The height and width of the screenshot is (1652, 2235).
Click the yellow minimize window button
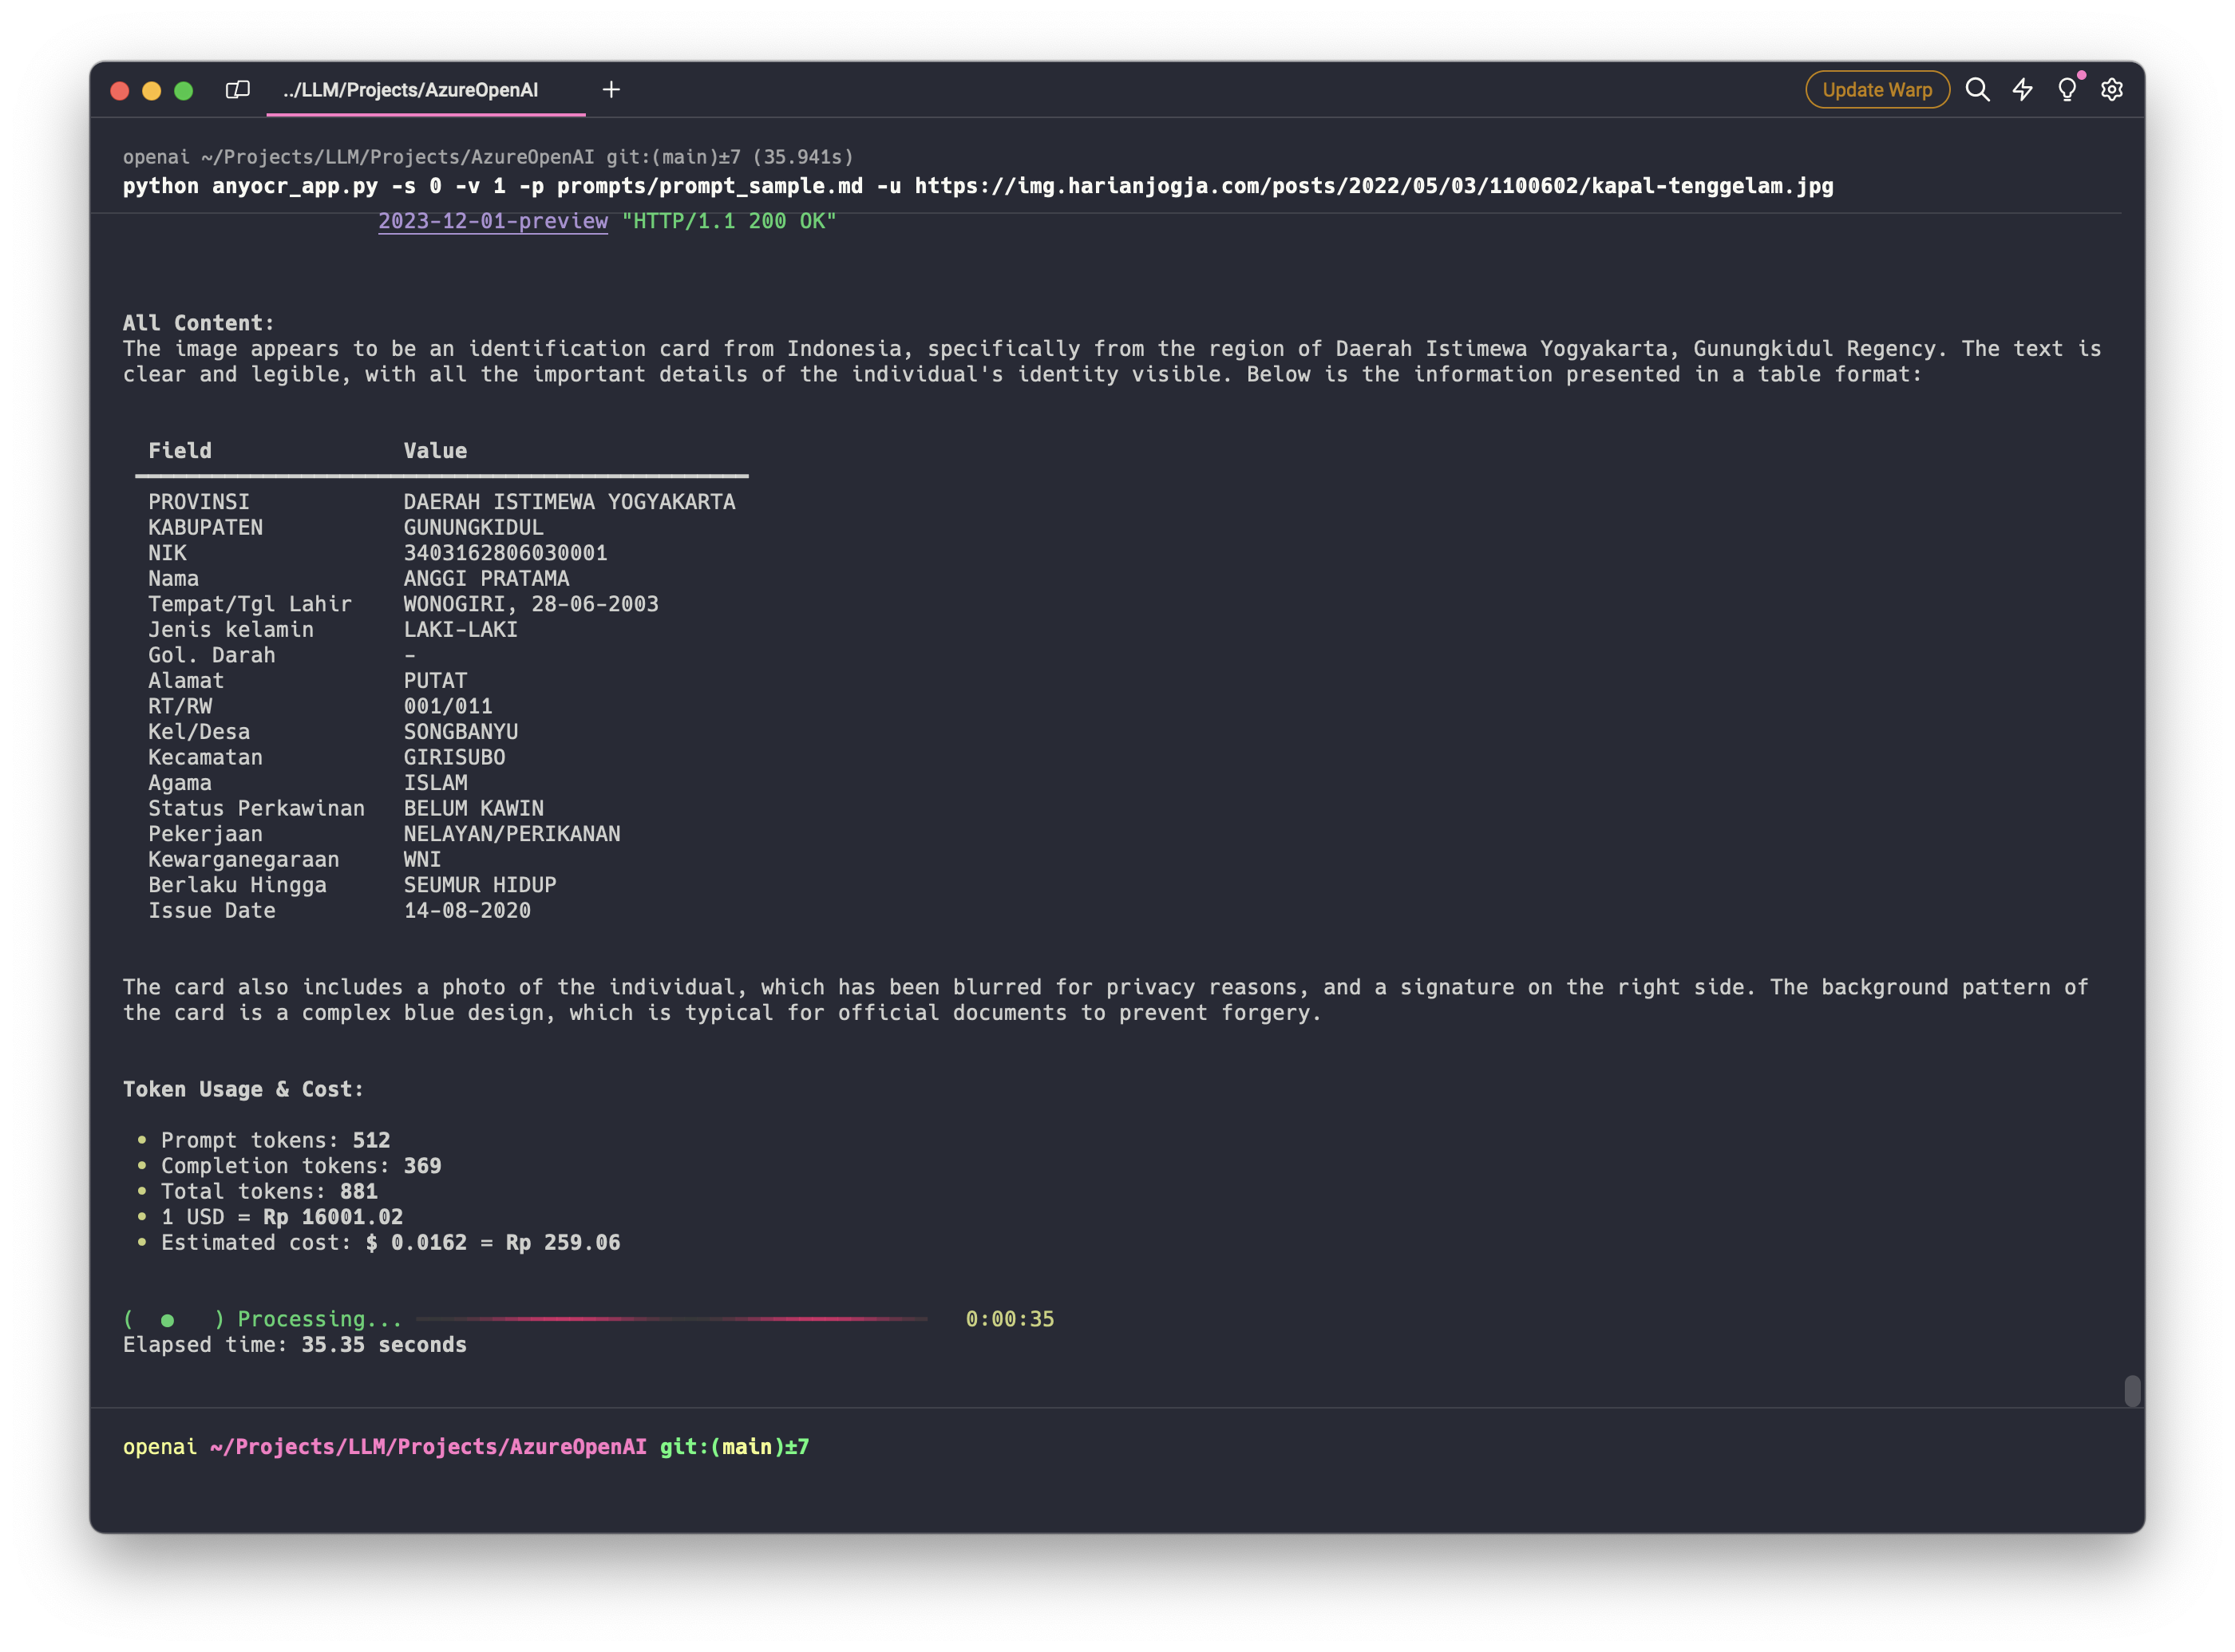coord(152,91)
